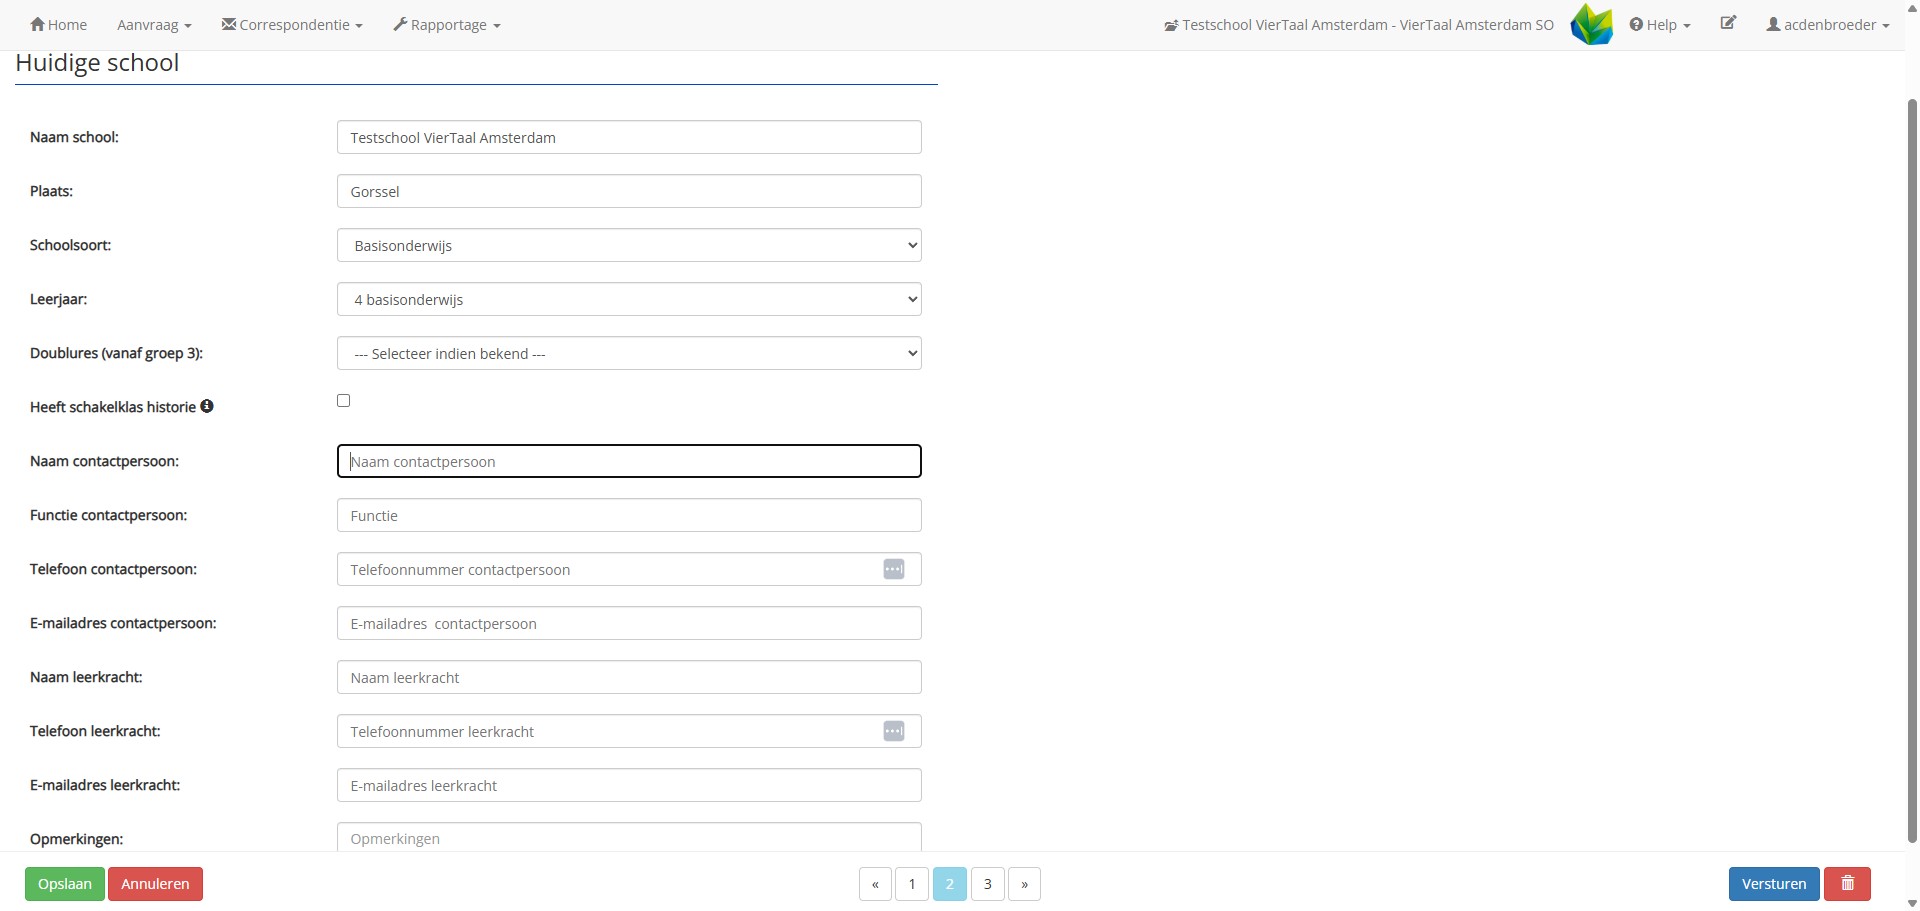Click the Functie contactpersoon field

629,515
